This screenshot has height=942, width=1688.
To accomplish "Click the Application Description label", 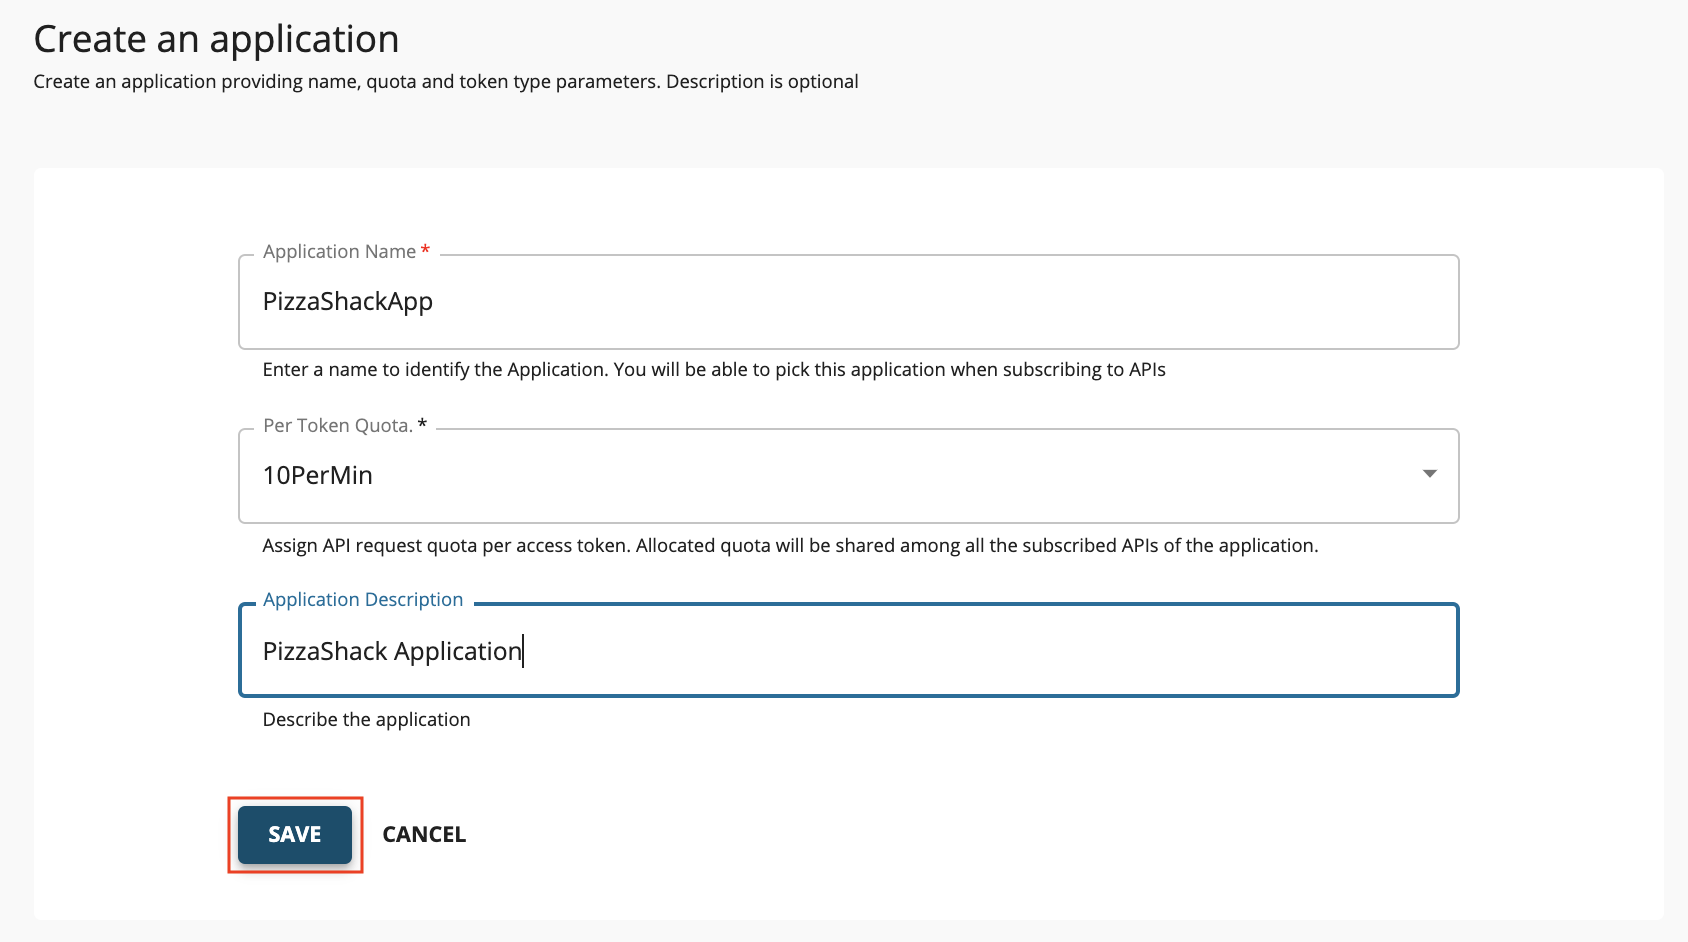I will pyautogui.click(x=362, y=598).
